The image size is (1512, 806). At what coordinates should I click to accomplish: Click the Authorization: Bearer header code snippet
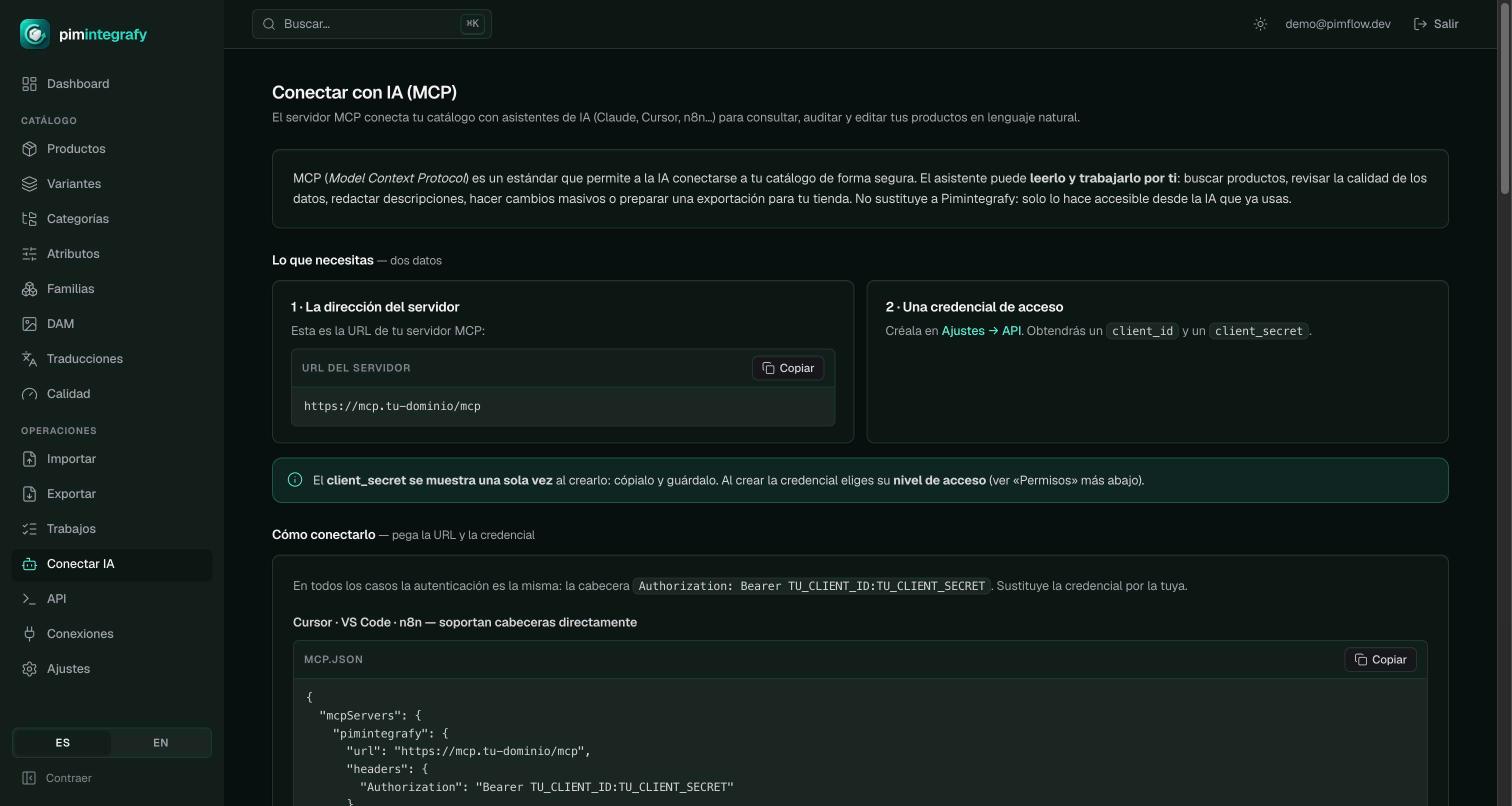(x=812, y=586)
